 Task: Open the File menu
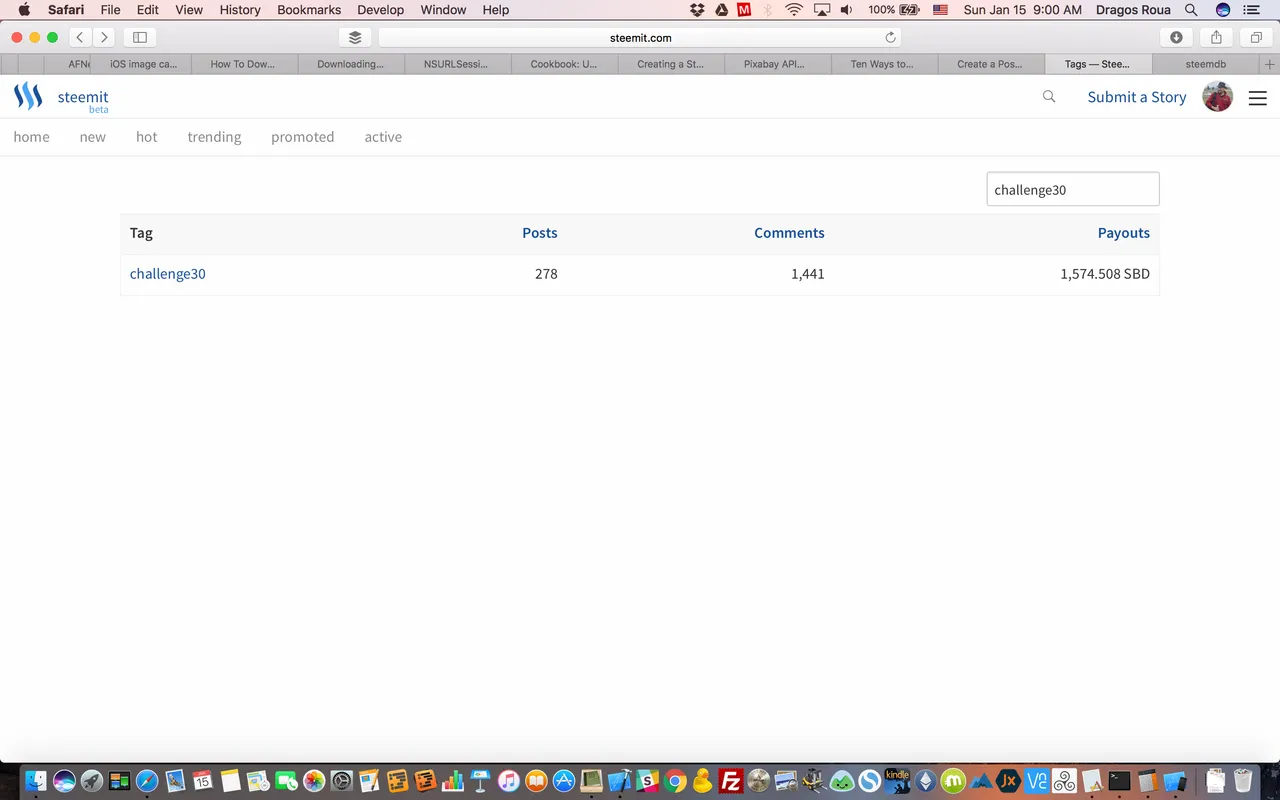pyautogui.click(x=110, y=10)
